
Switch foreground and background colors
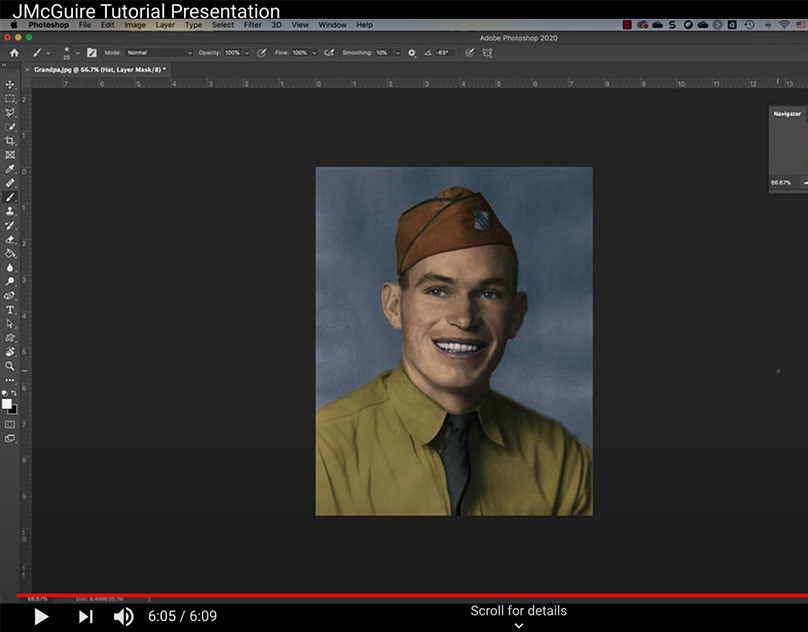coord(14,393)
